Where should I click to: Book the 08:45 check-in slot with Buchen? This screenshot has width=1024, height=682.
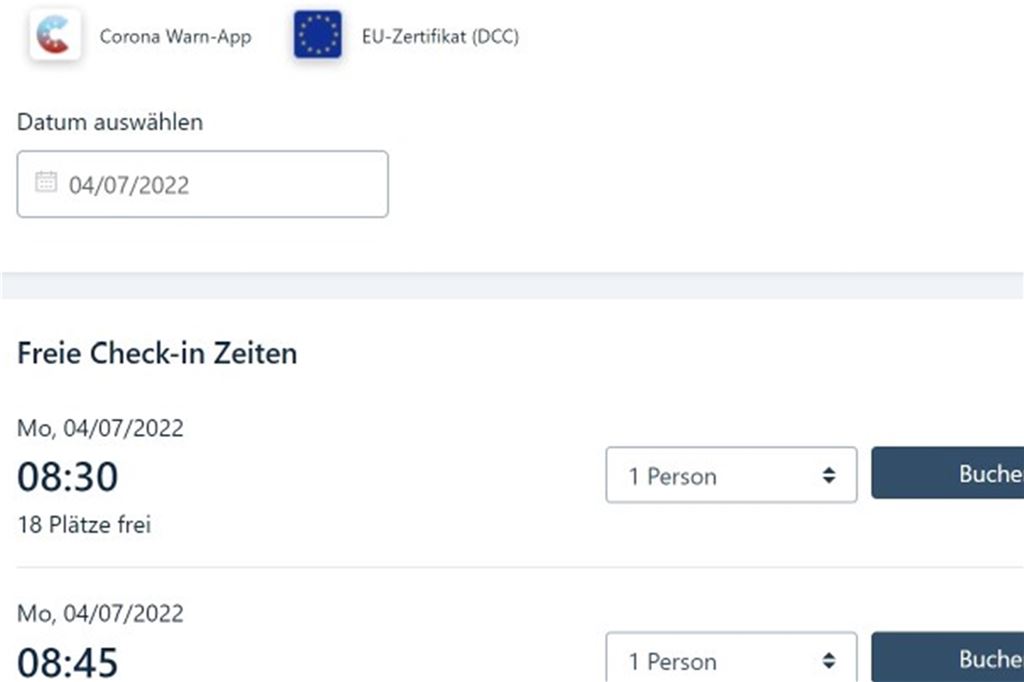pos(948,657)
